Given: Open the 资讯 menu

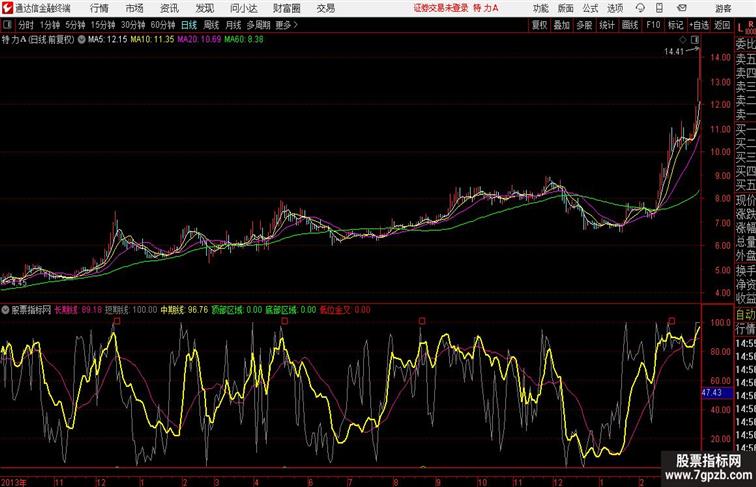Looking at the screenshot, I should tap(169, 8).
